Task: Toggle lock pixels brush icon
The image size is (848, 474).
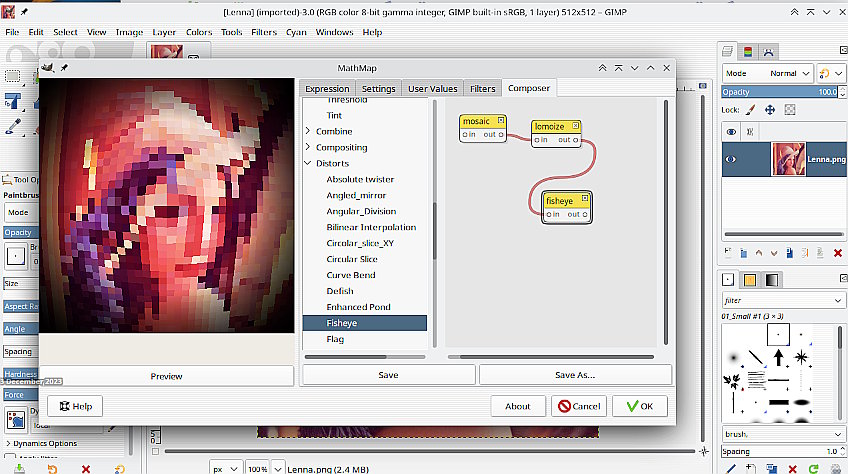Action: click(x=750, y=110)
